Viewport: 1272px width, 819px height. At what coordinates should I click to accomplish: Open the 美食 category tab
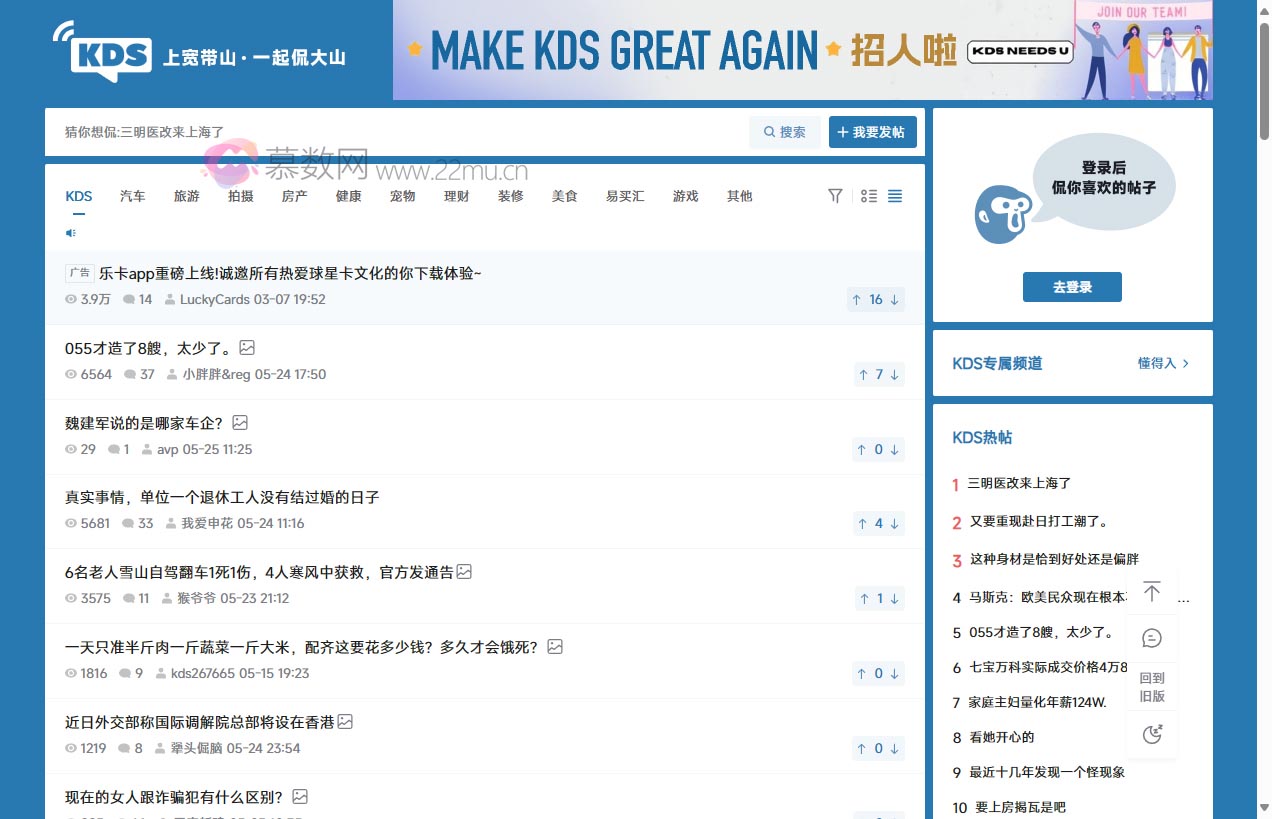tap(564, 196)
